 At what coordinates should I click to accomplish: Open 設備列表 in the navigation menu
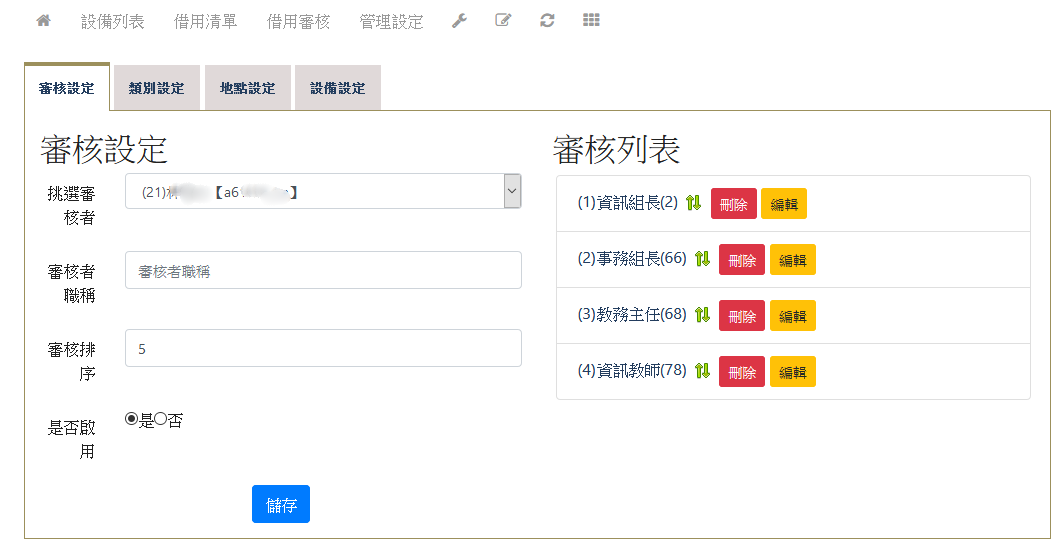[112, 21]
